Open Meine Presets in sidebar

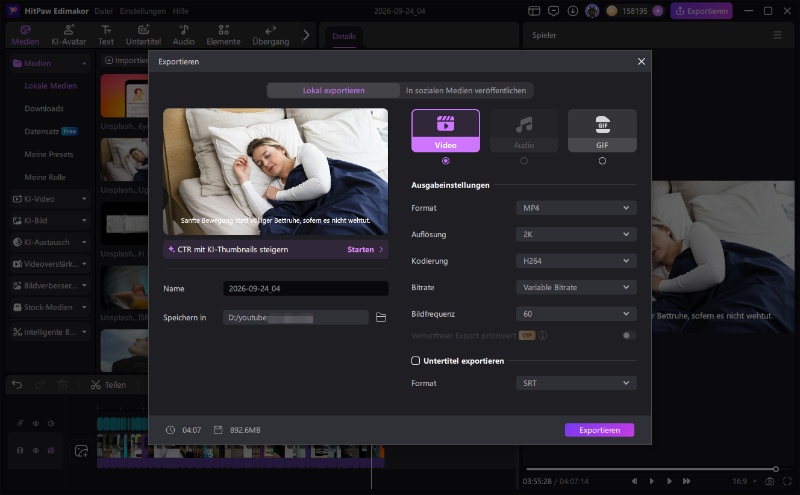49,154
